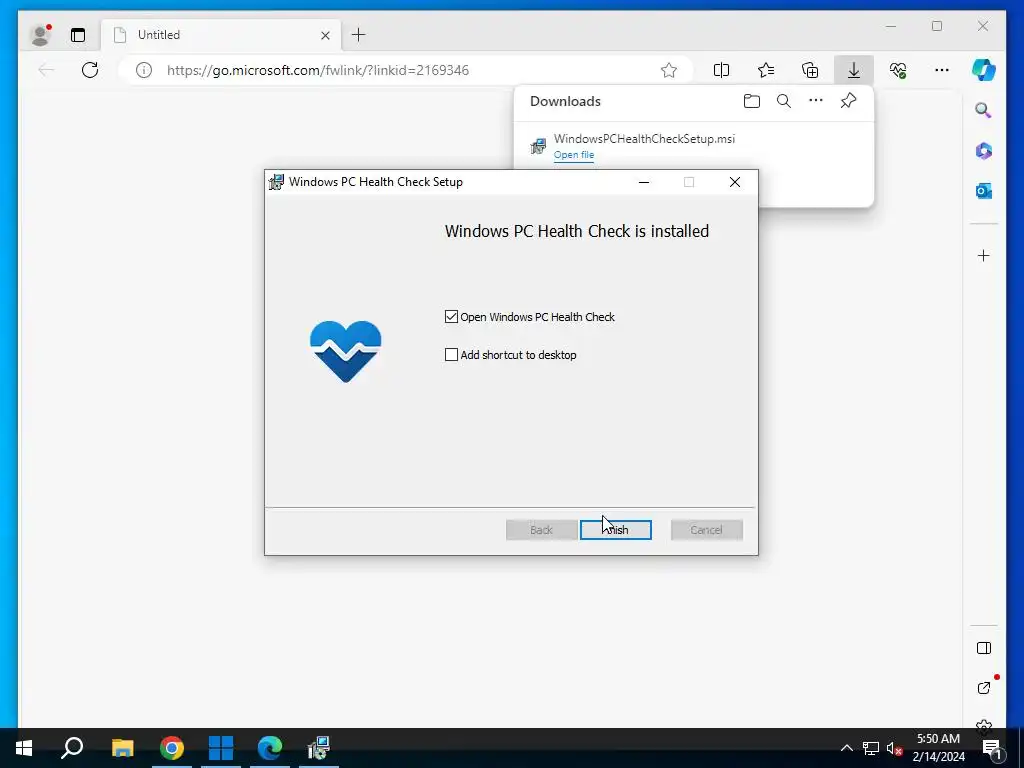Open Browser essentials heart icon
Screen dimensions: 1024x768
click(x=898, y=70)
